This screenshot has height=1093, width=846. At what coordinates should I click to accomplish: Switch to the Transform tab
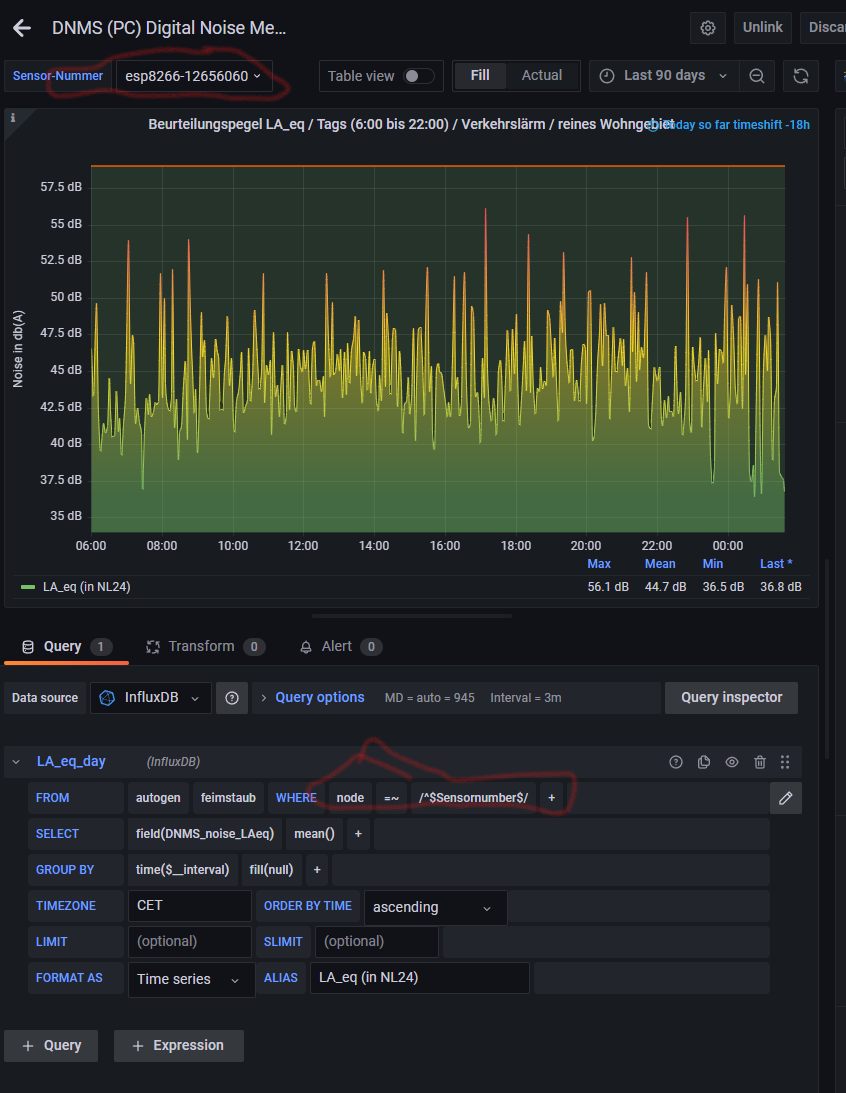click(201, 647)
